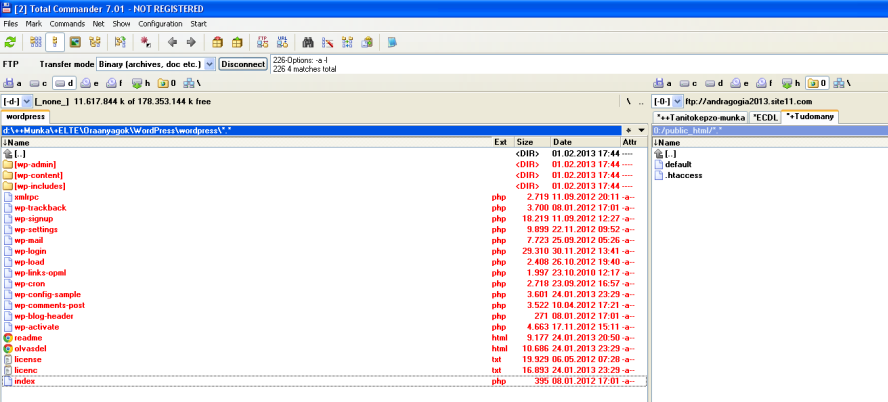Viewport: 888px width, 402px height.
Task: Click the Reread source (refresh) toolbar icon
Action: click(x=10, y=42)
